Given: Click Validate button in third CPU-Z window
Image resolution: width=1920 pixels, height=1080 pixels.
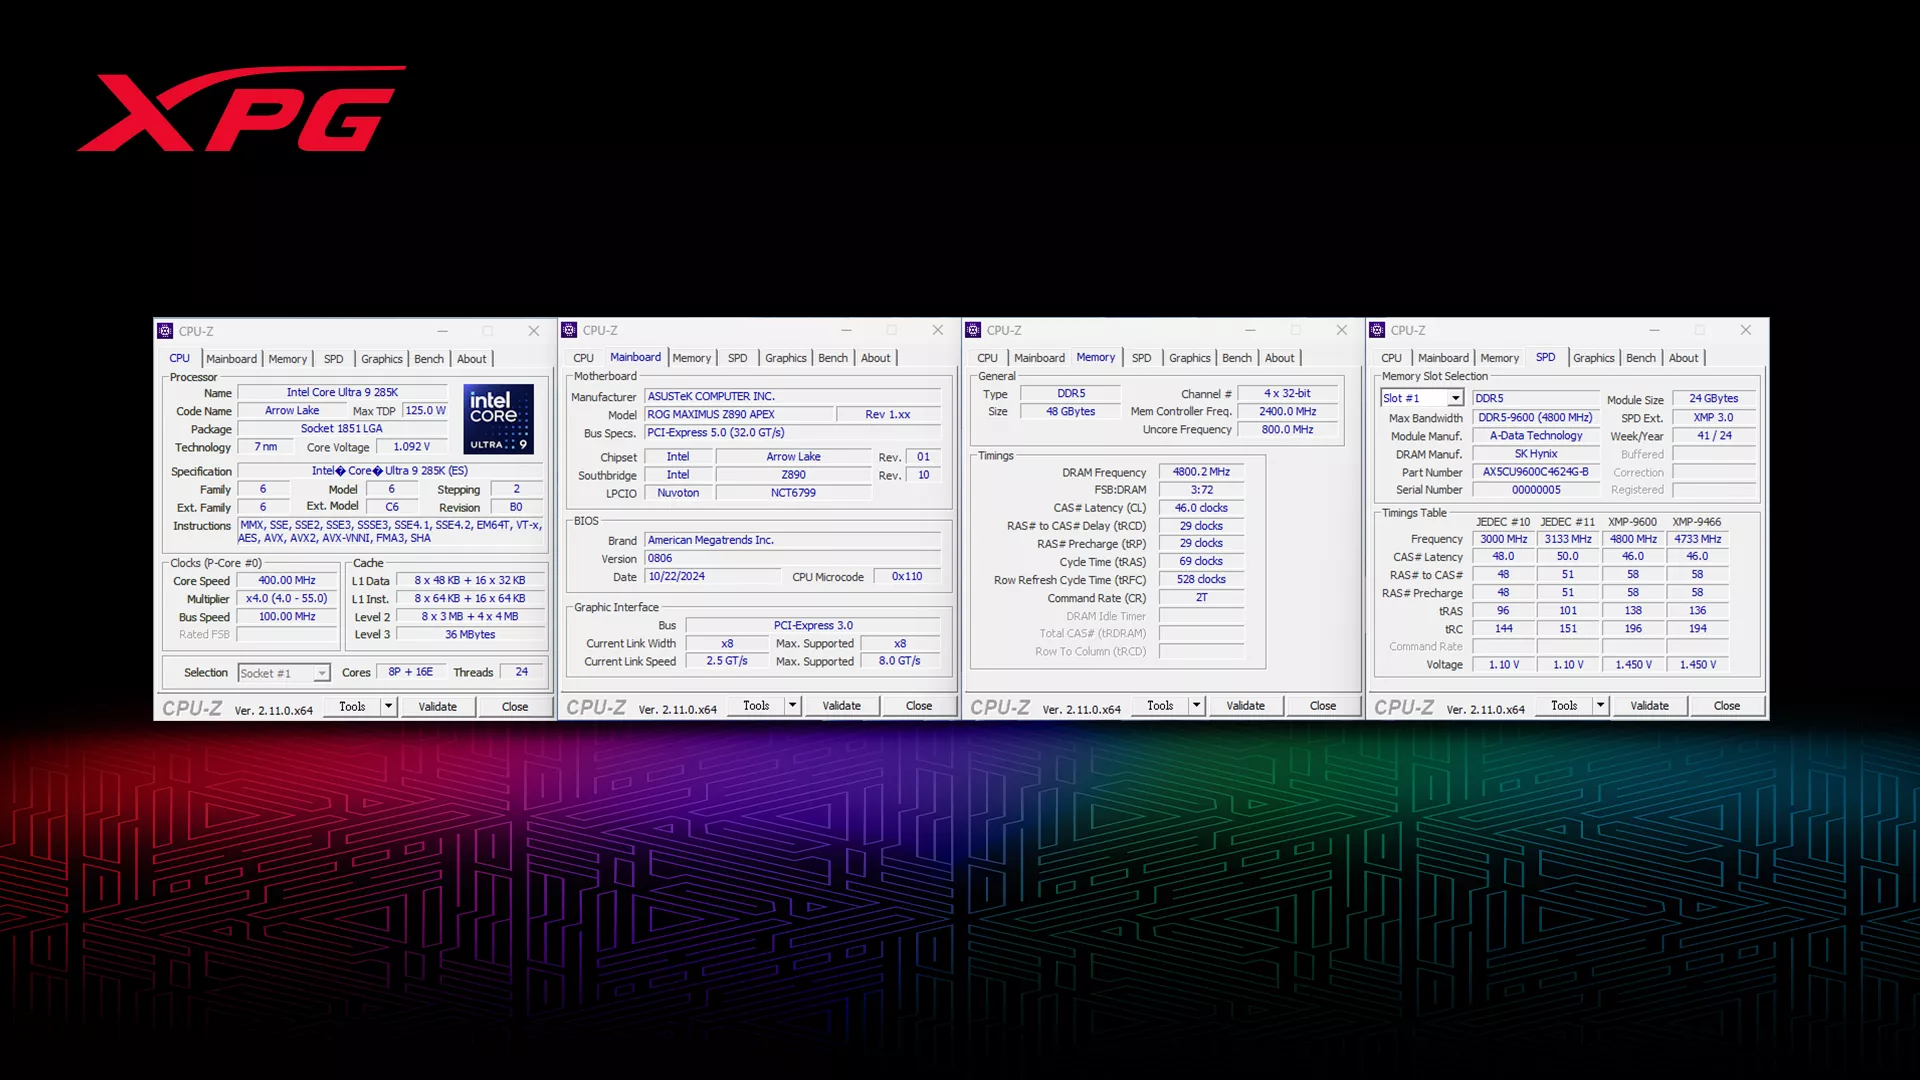Looking at the screenshot, I should (1245, 705).
